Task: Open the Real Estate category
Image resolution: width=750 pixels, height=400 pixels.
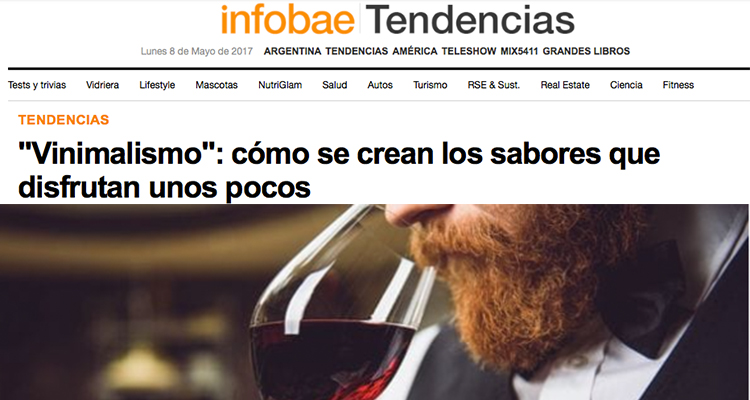Action: [565, 85]
